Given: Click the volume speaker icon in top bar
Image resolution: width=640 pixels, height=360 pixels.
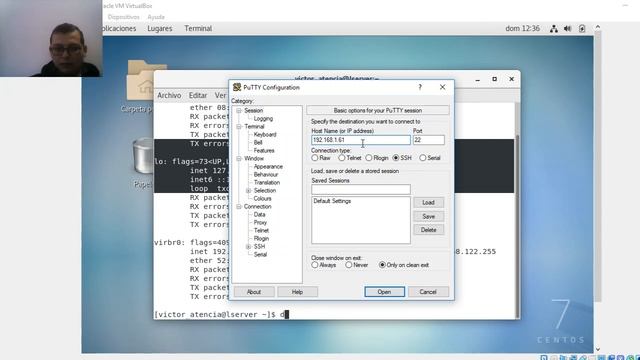Looking at the screenshot, I should [x=567, y=29].
